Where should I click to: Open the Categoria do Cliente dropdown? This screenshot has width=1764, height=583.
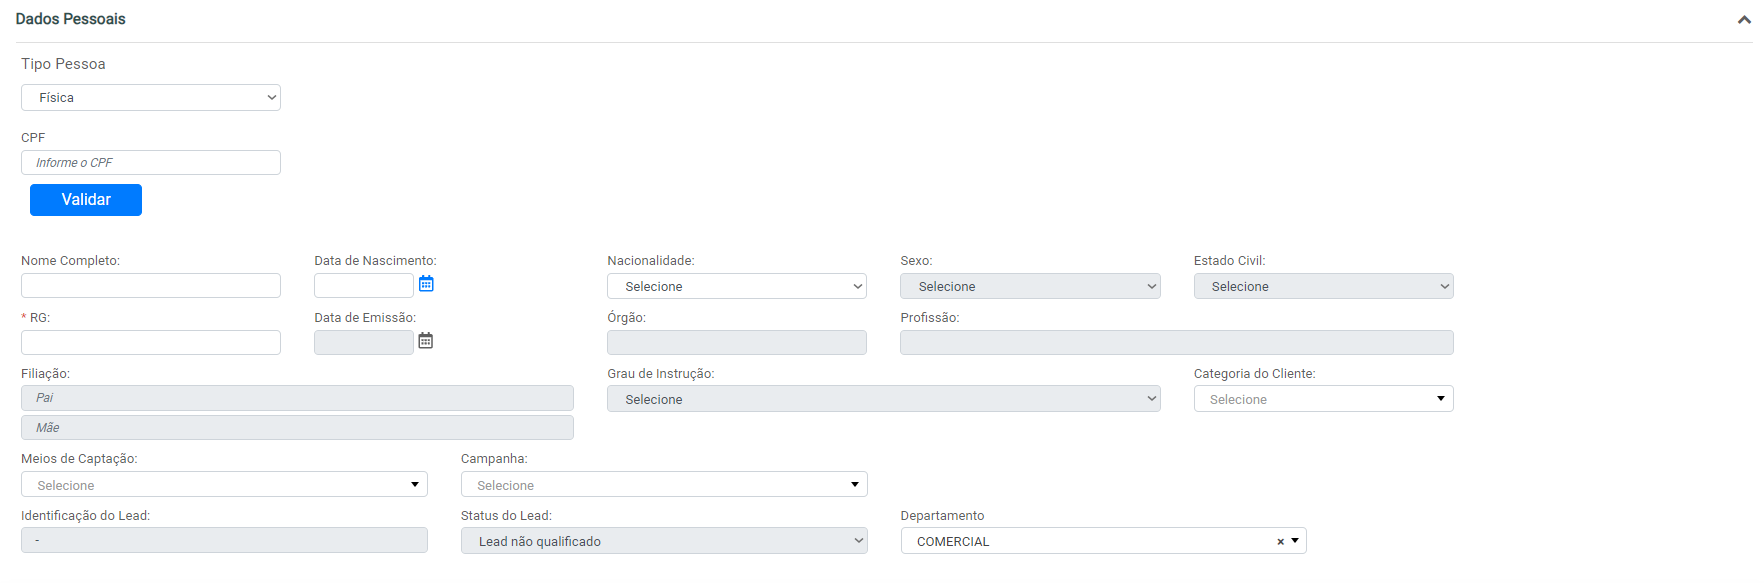coord(1322,399)
